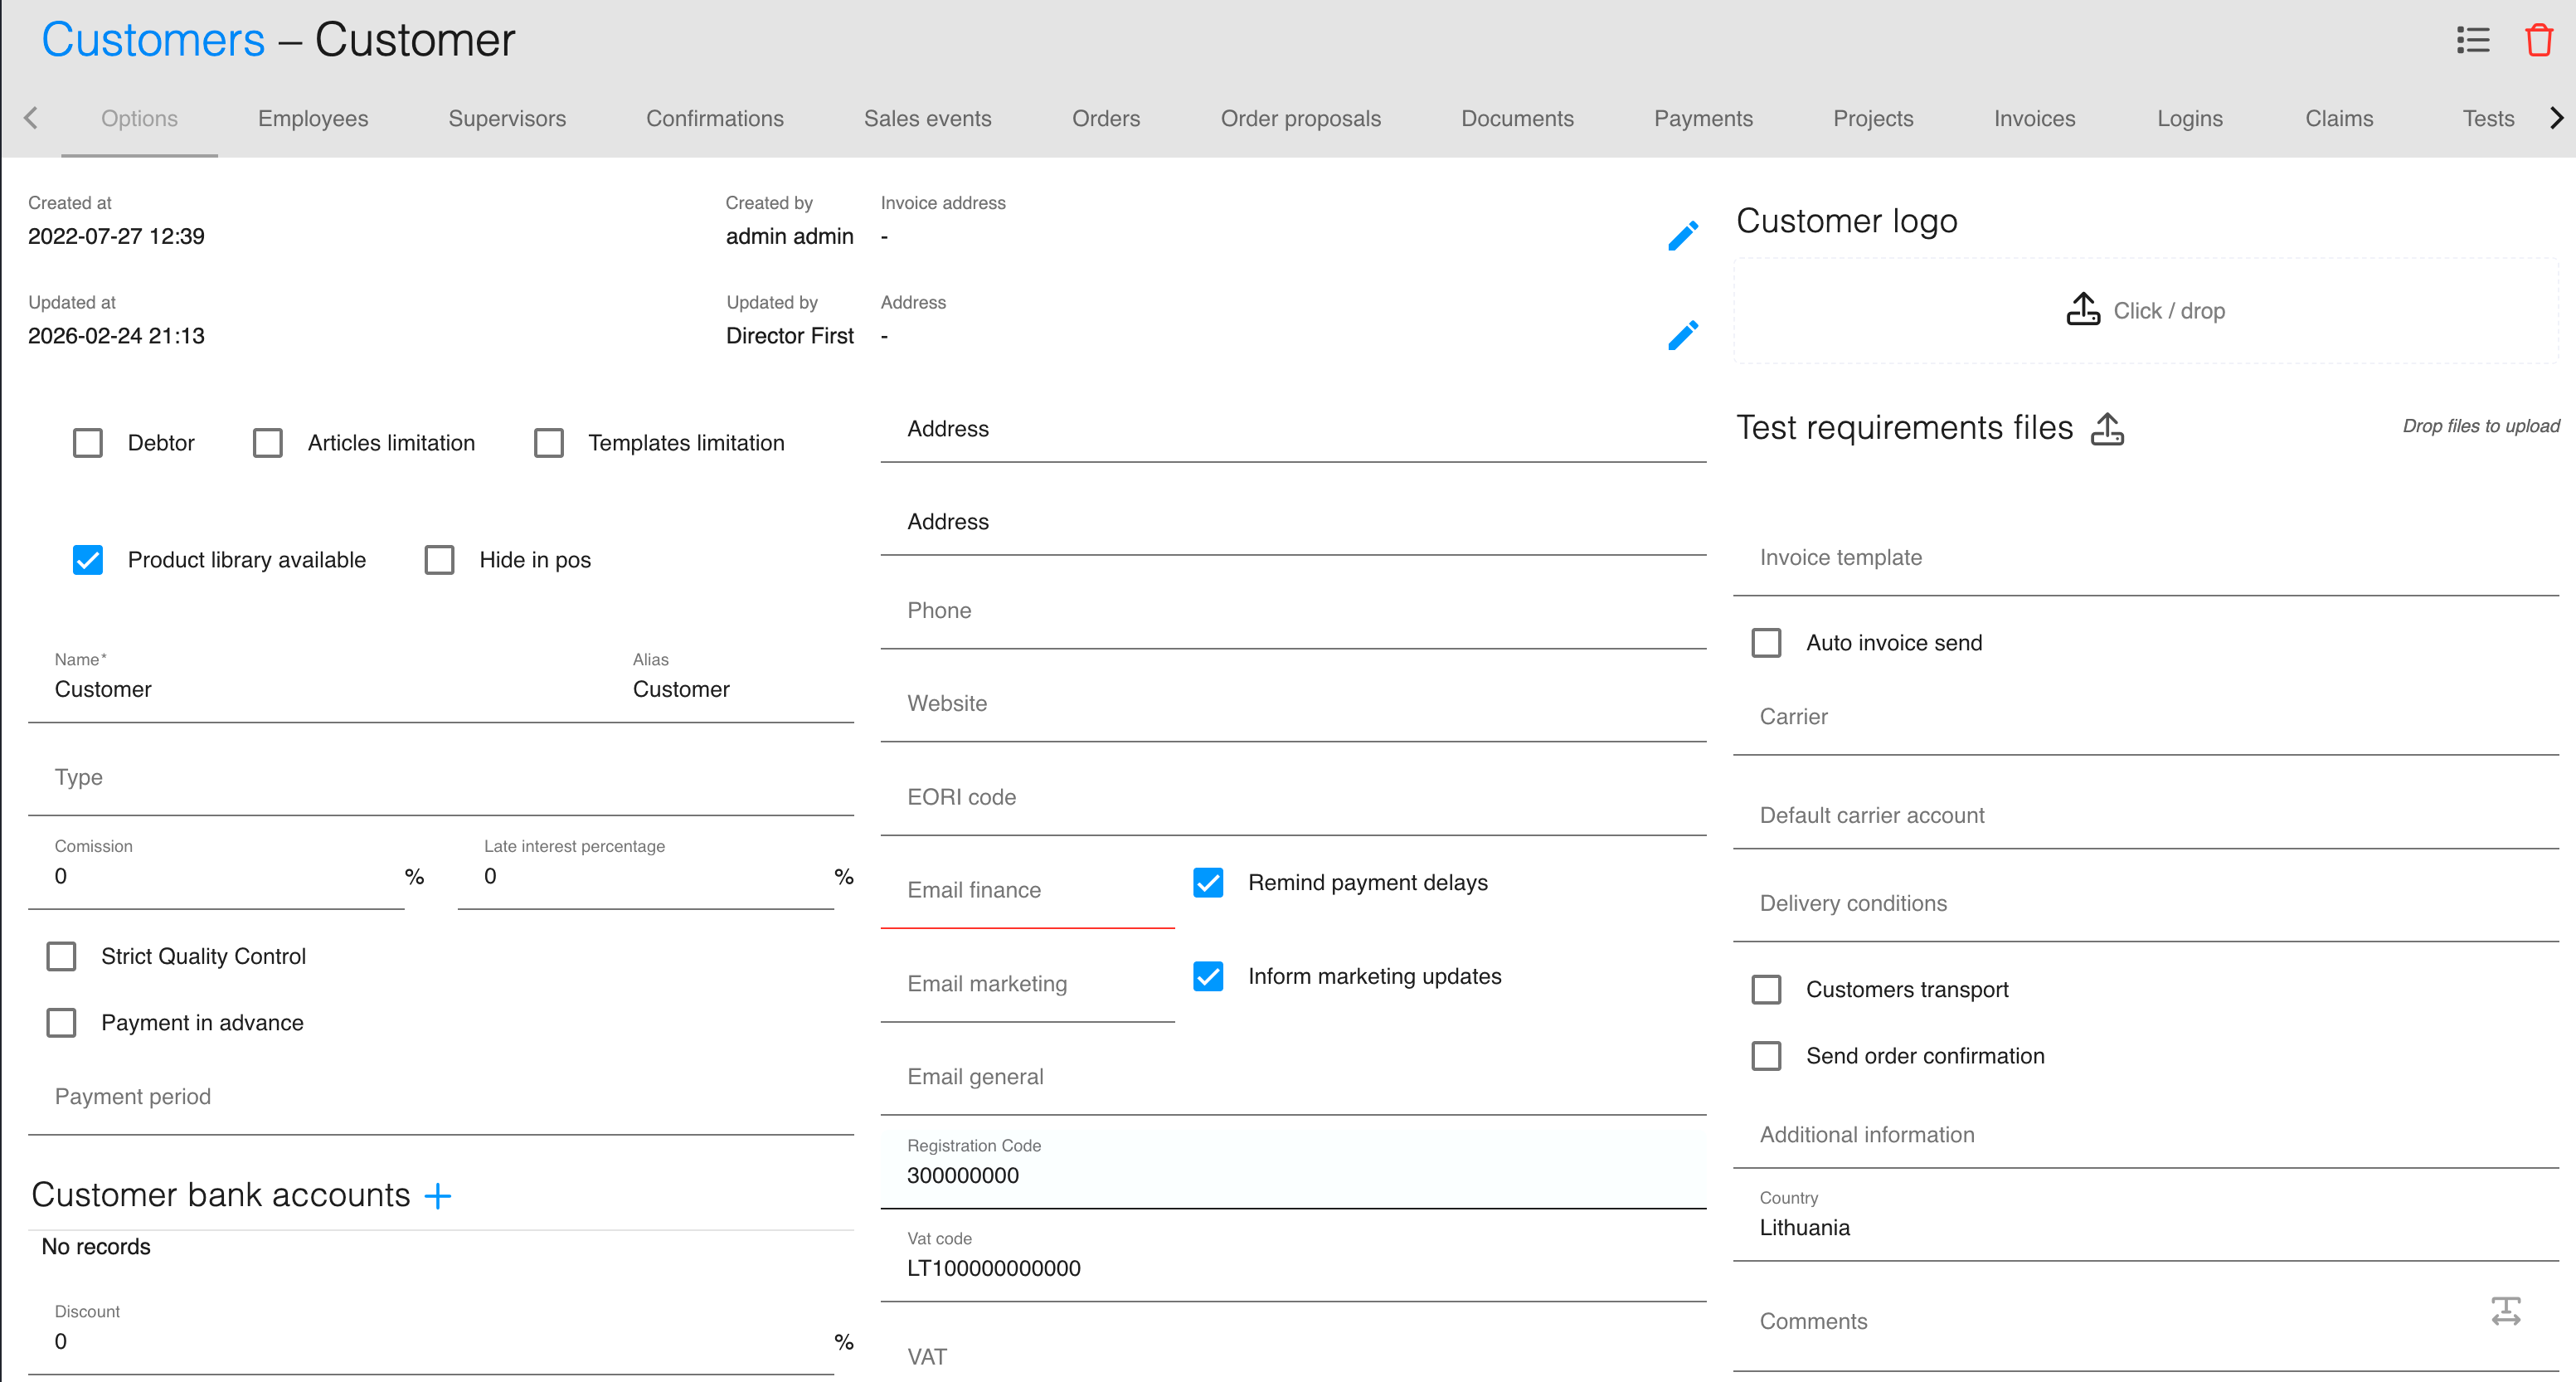
Task: Enable the Debtor checkbox
Action: (x=88, y=443)
